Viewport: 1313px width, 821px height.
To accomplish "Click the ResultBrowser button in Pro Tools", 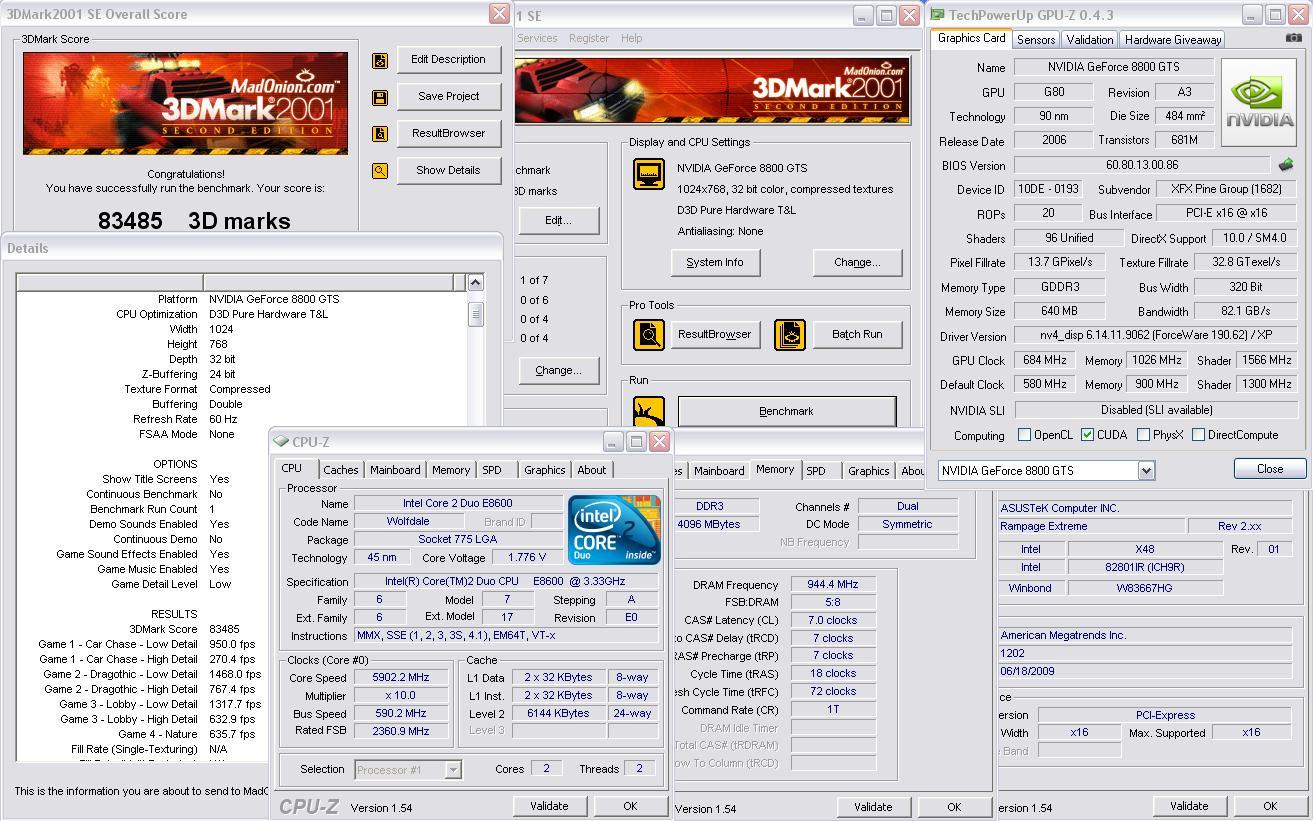I will 714,334.
